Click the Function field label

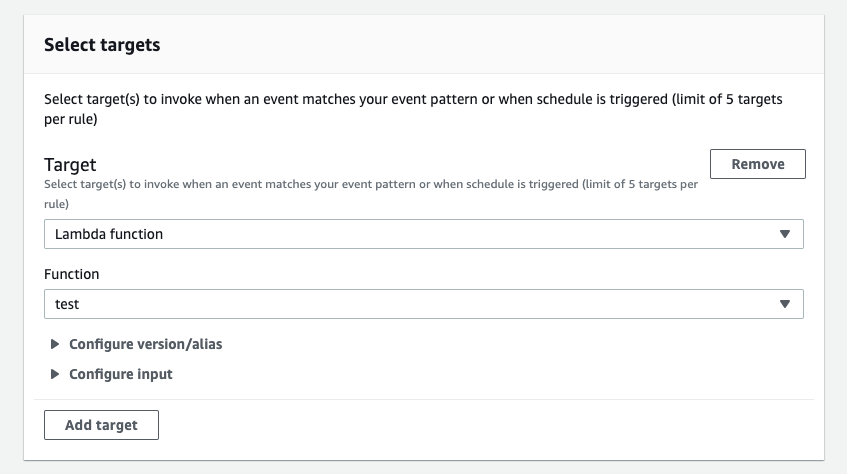pos(71,274)
